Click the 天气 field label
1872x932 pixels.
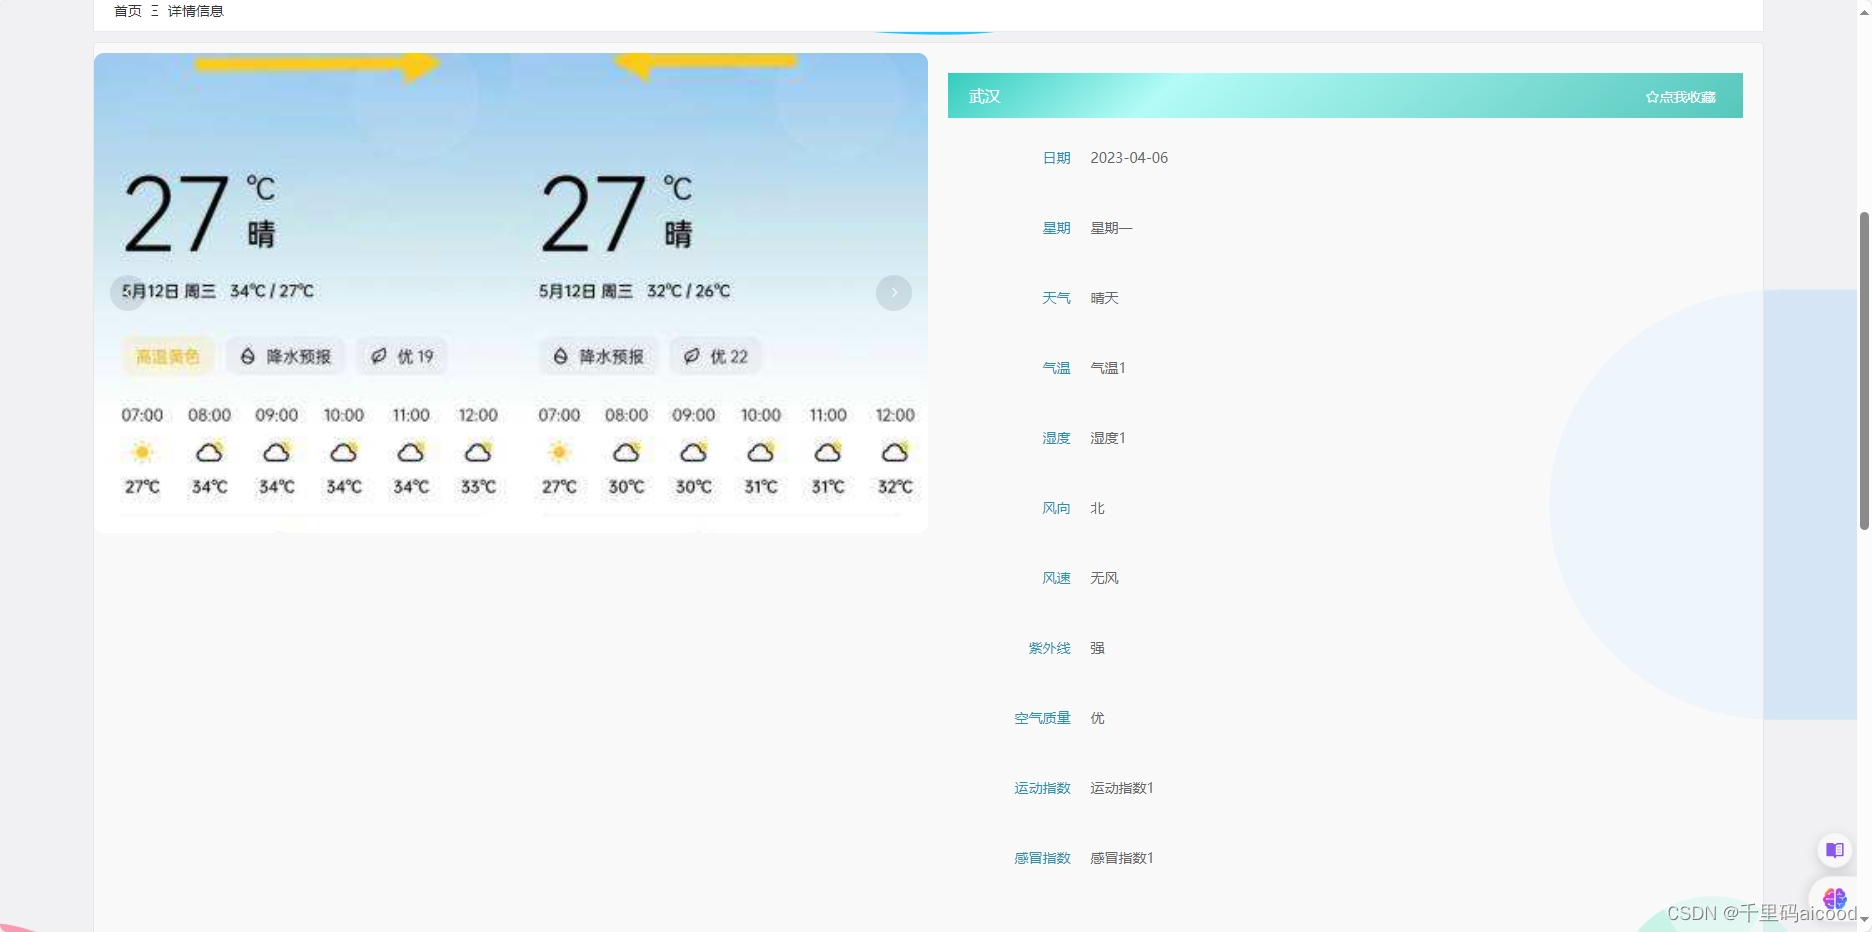tap(1056, 298)
